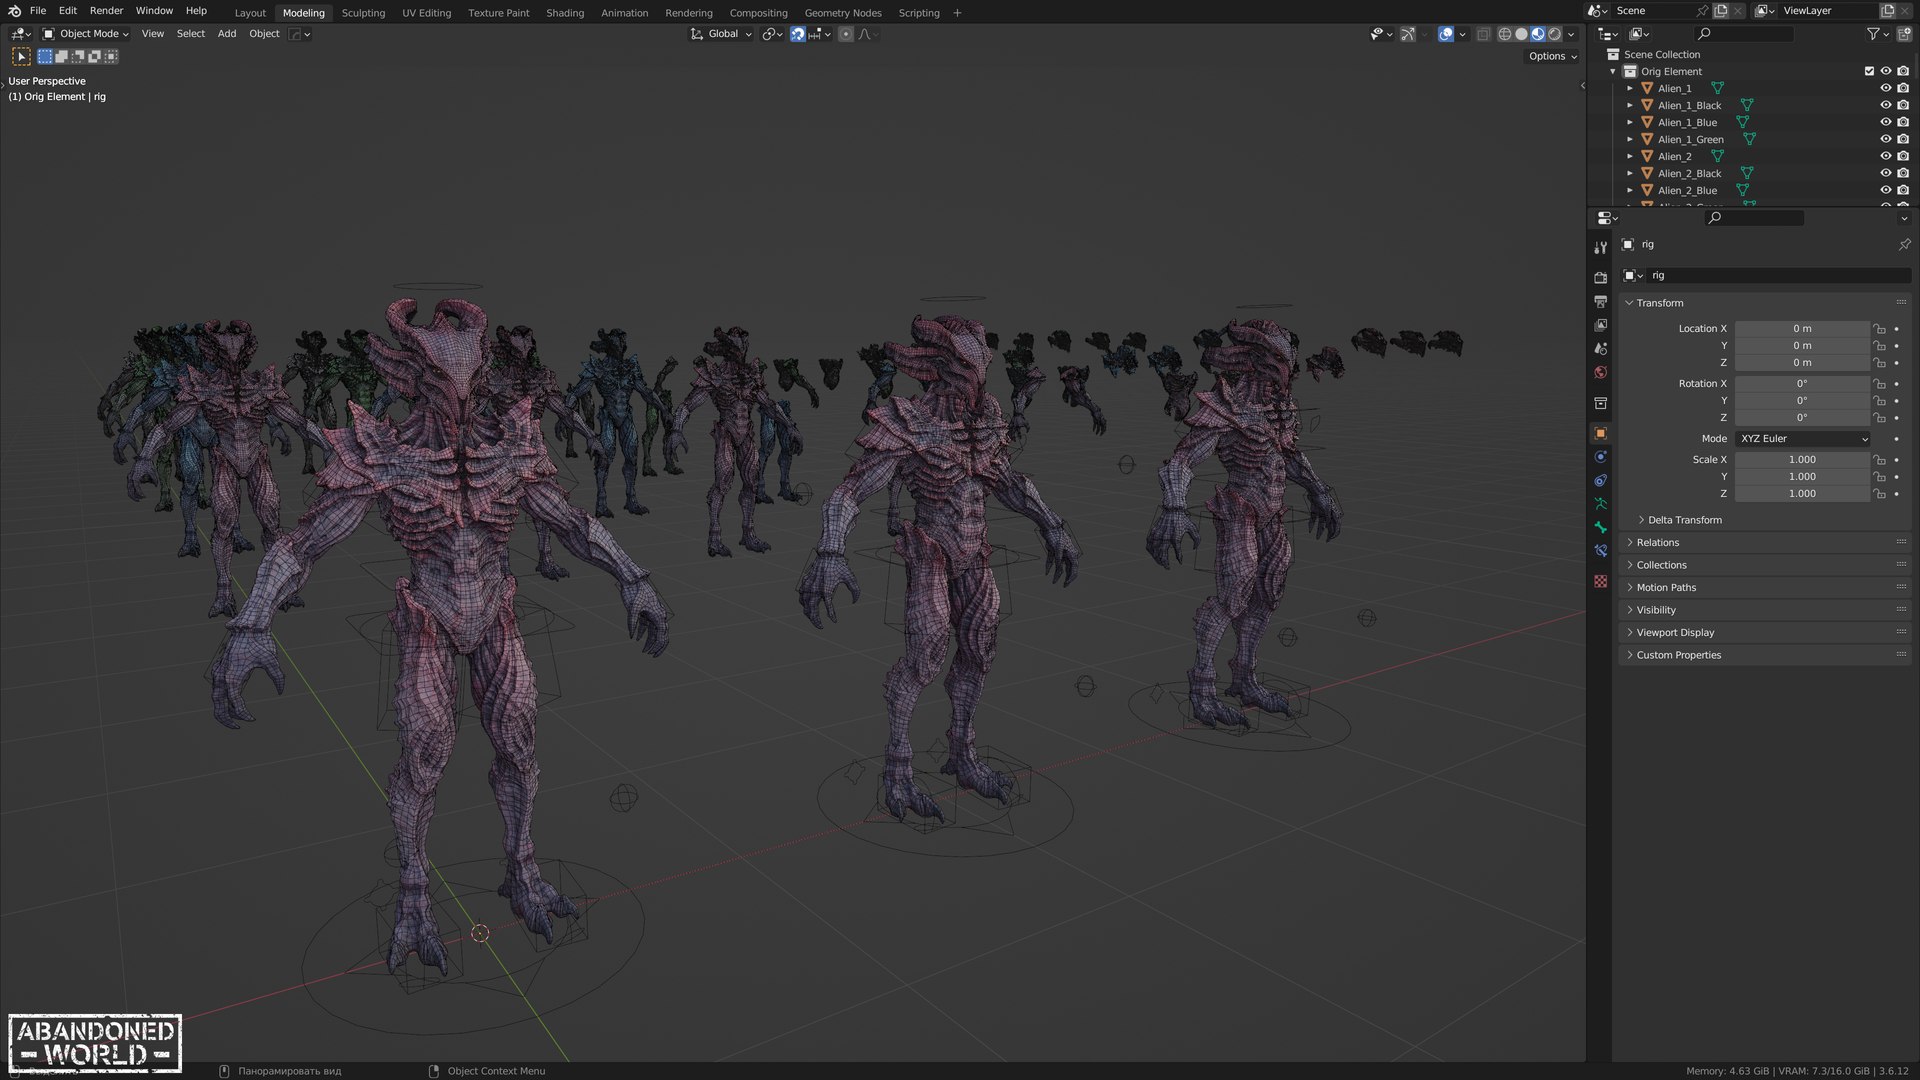The height and width of the screenshot is (1080, 1920).
Task: Lock the Scale Z transform
Action: pyautogui.click(x=1879, y=494)
